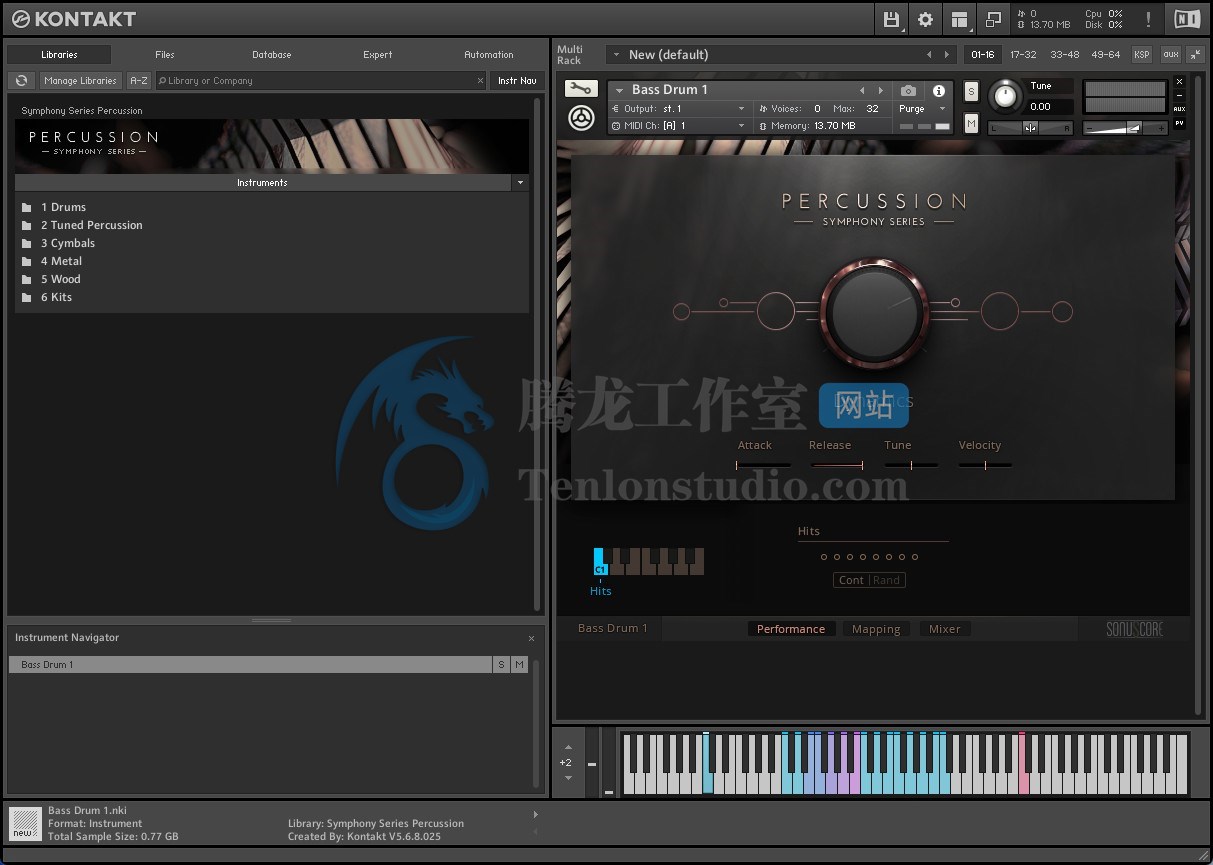Toggle A-Z library sorting
The width and height of the screenshot is (1213, 865).
(x=139, y=81)
